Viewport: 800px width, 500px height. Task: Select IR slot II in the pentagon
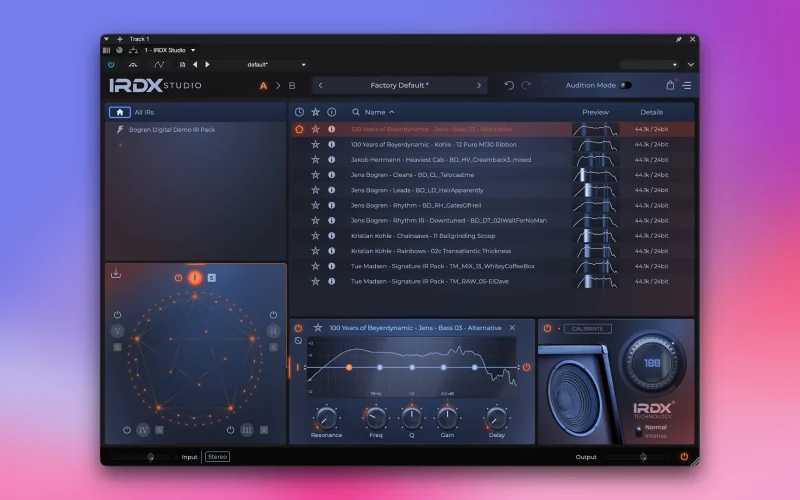pos(273,331)
